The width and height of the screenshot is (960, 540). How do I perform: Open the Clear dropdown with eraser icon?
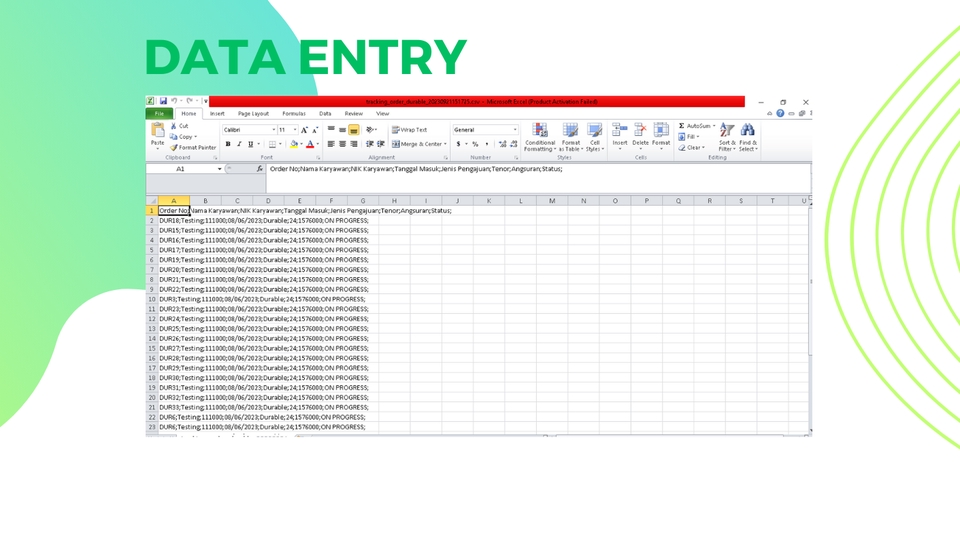coord(691,148)
